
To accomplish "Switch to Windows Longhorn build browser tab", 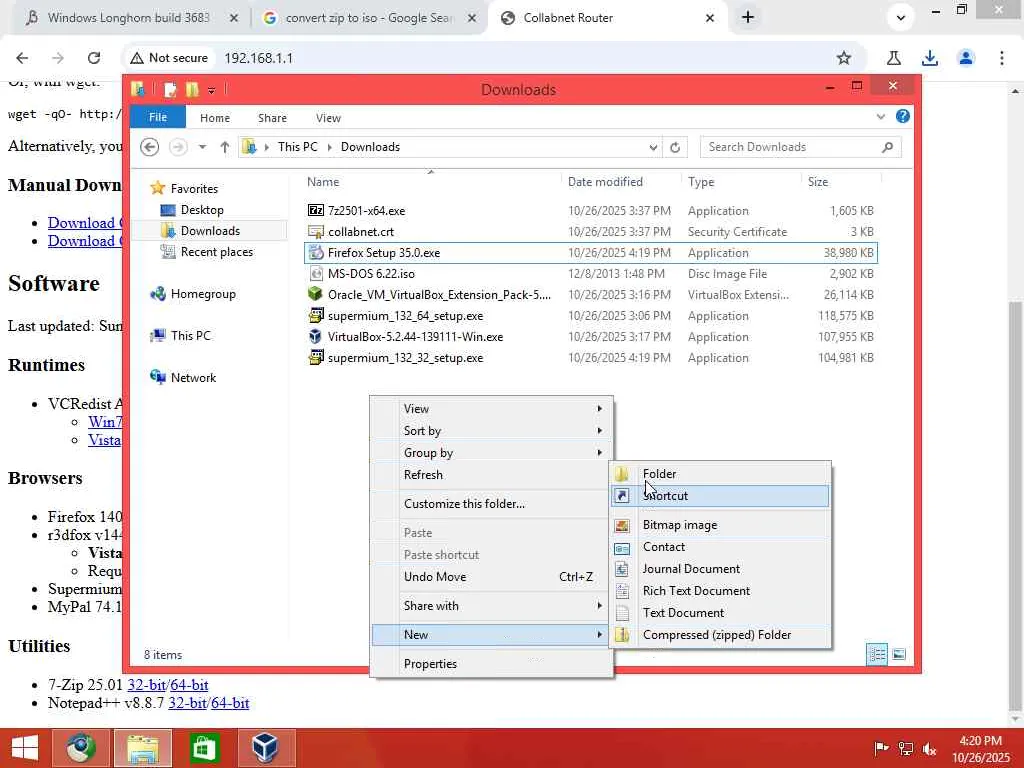I will point(128,18).
